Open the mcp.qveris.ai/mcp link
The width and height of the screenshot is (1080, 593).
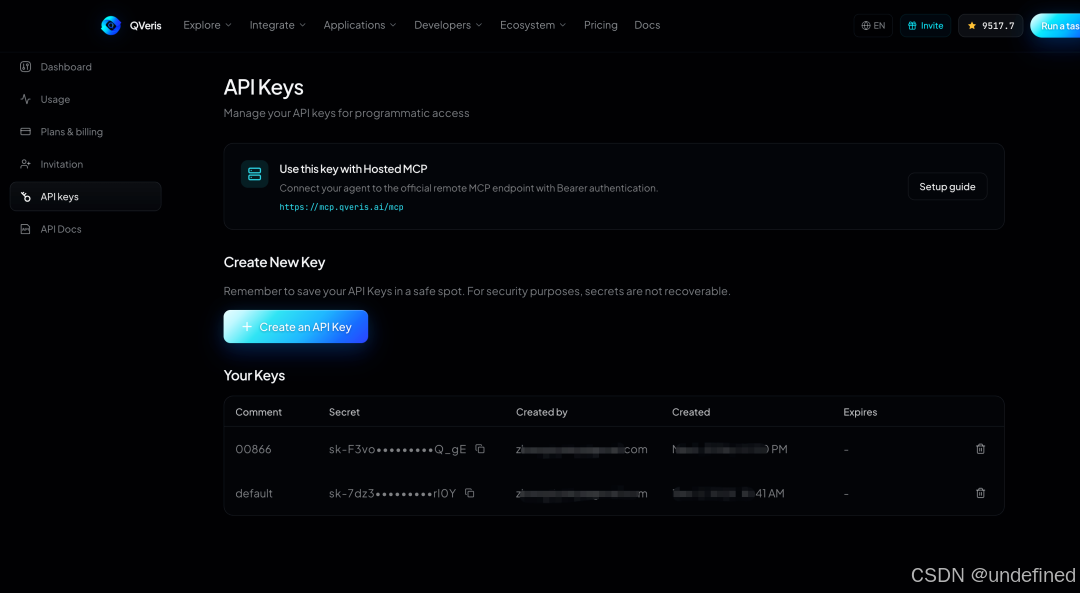coord(341,207)
